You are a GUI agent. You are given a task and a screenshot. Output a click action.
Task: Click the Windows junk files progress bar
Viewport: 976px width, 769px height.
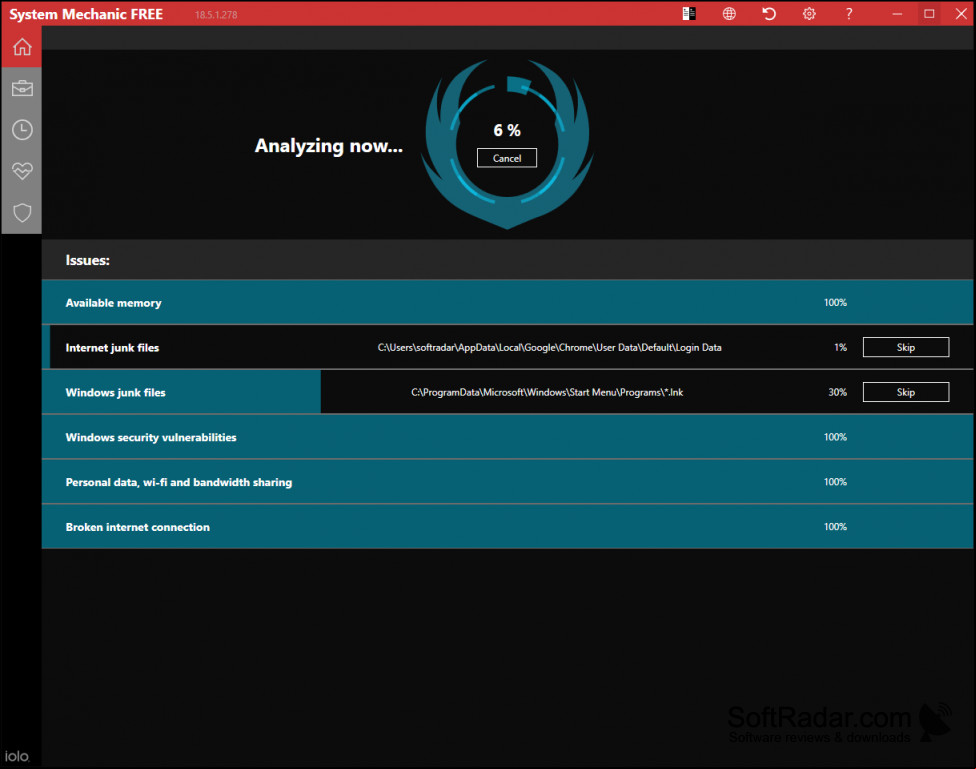(x=181, y=392)
